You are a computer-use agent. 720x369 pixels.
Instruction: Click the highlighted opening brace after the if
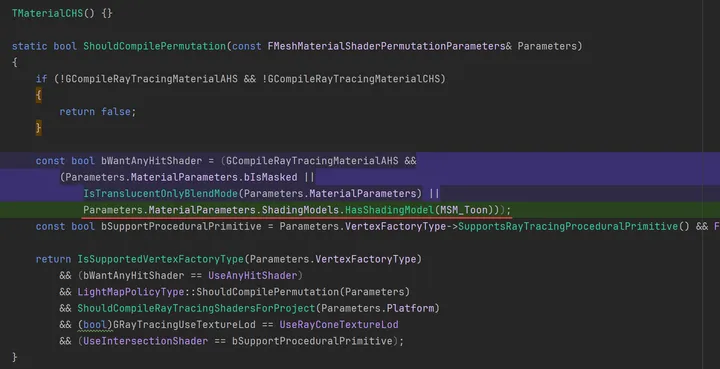click(39, 95)
